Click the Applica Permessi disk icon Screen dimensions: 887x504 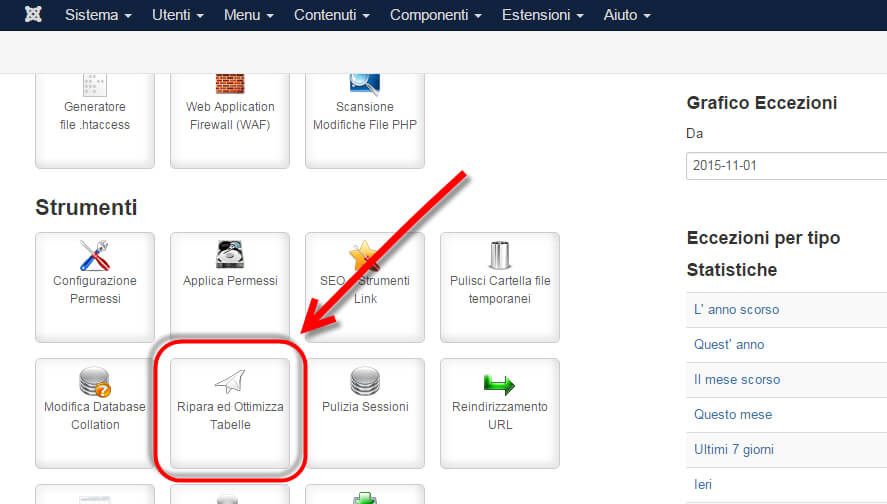[x=230, y=255]
